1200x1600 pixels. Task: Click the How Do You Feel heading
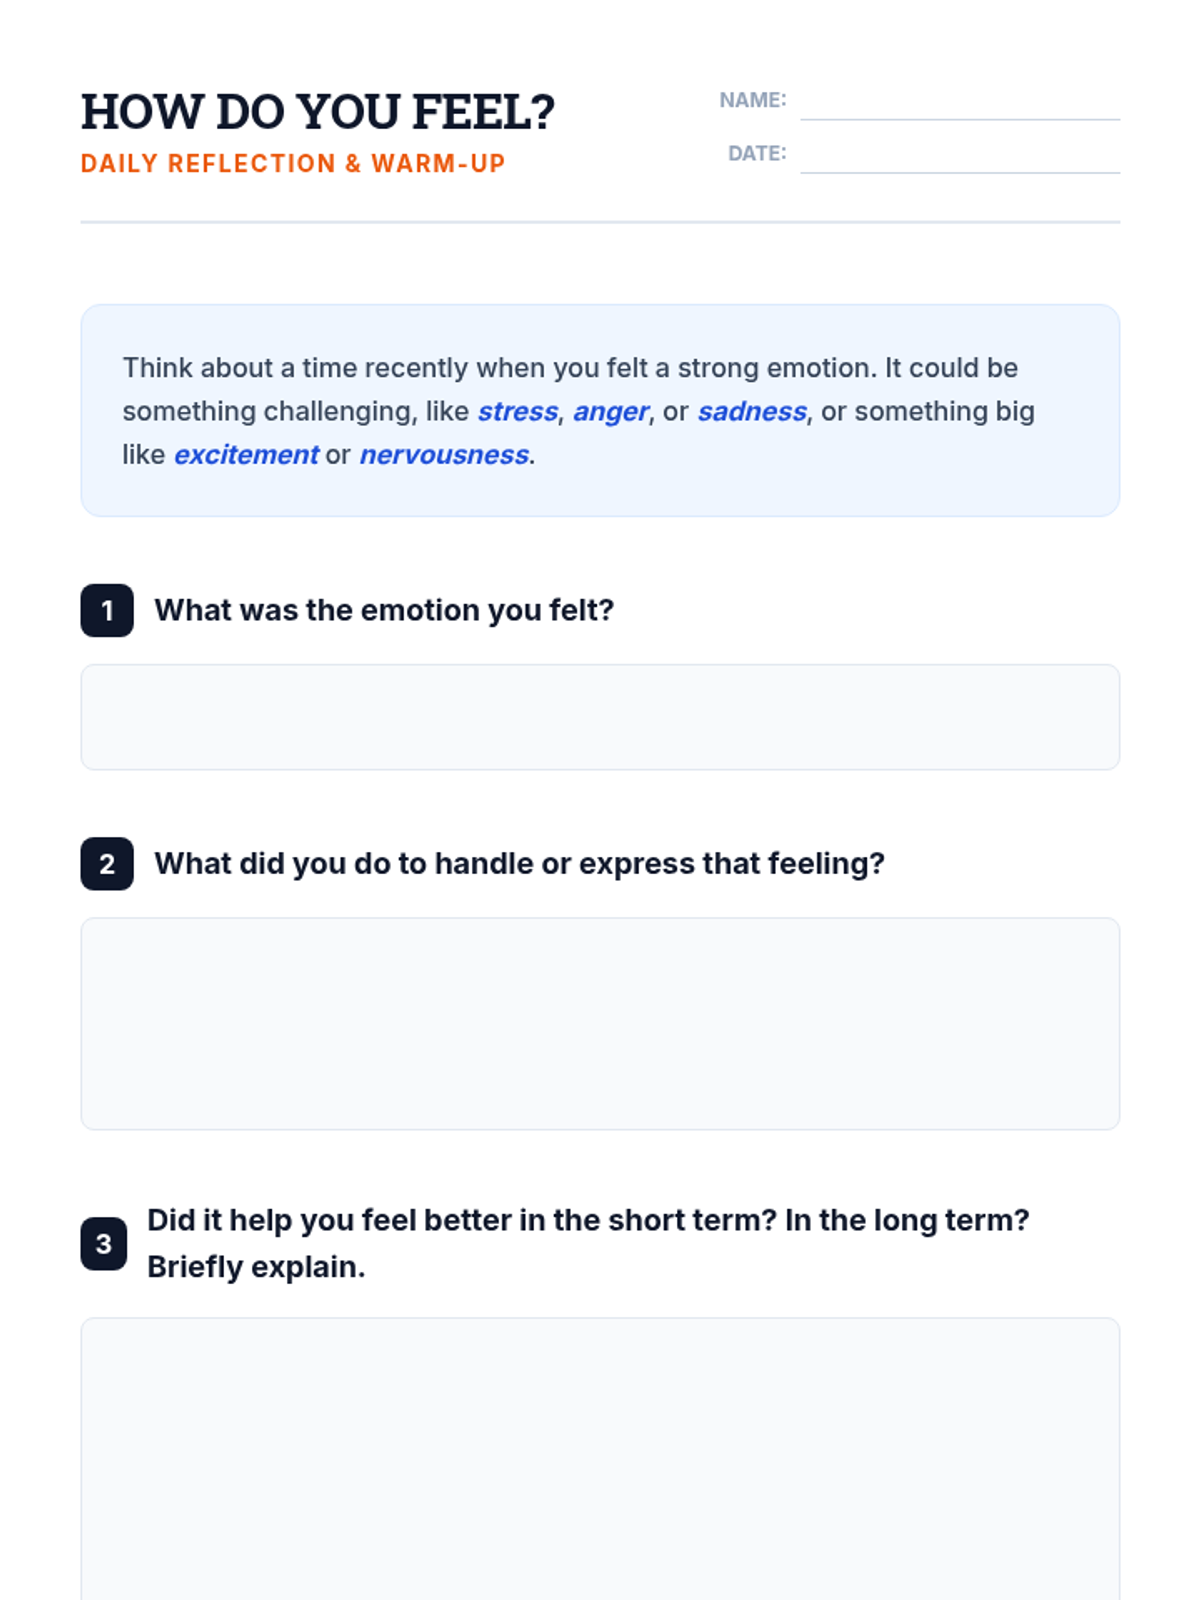318,112
